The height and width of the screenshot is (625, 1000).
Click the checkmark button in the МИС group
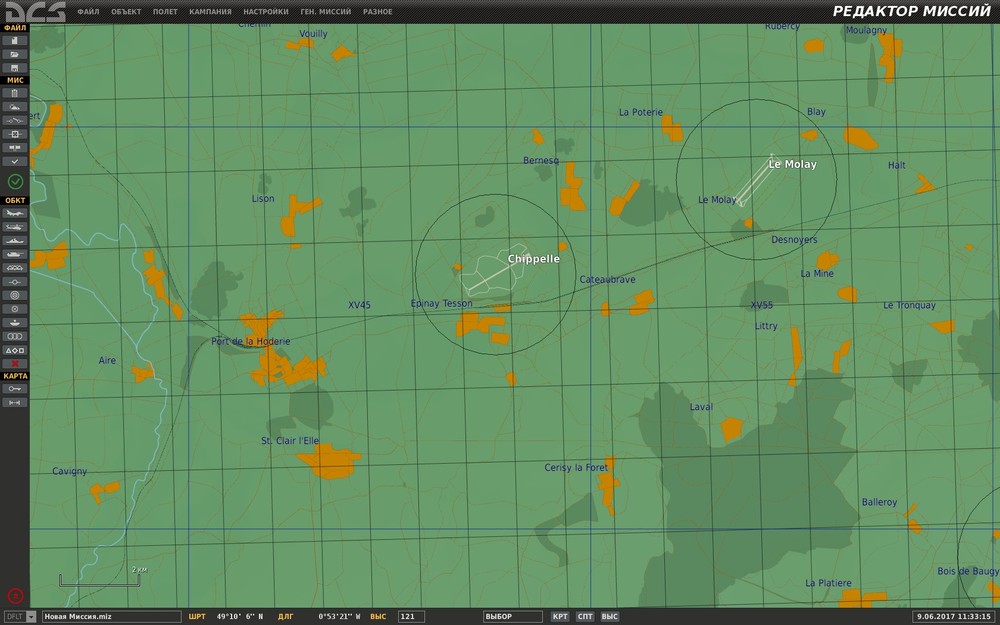point(15,161)
